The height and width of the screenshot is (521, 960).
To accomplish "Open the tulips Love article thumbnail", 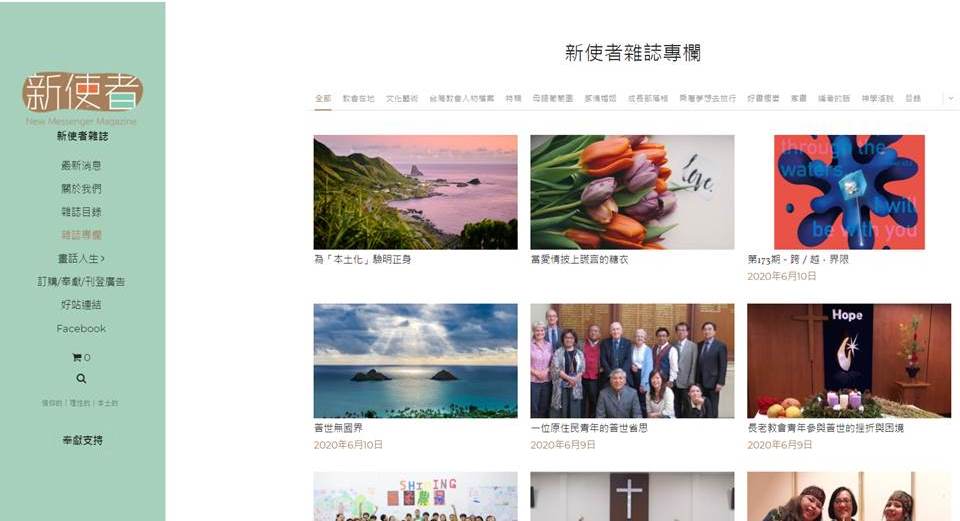I will click(x=632, y=192).
